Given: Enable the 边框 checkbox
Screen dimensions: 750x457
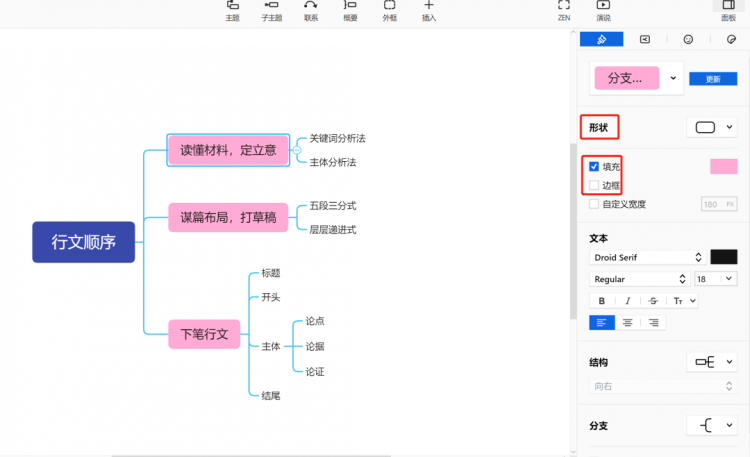Looking at the screenshot, I should click(594, 185).
